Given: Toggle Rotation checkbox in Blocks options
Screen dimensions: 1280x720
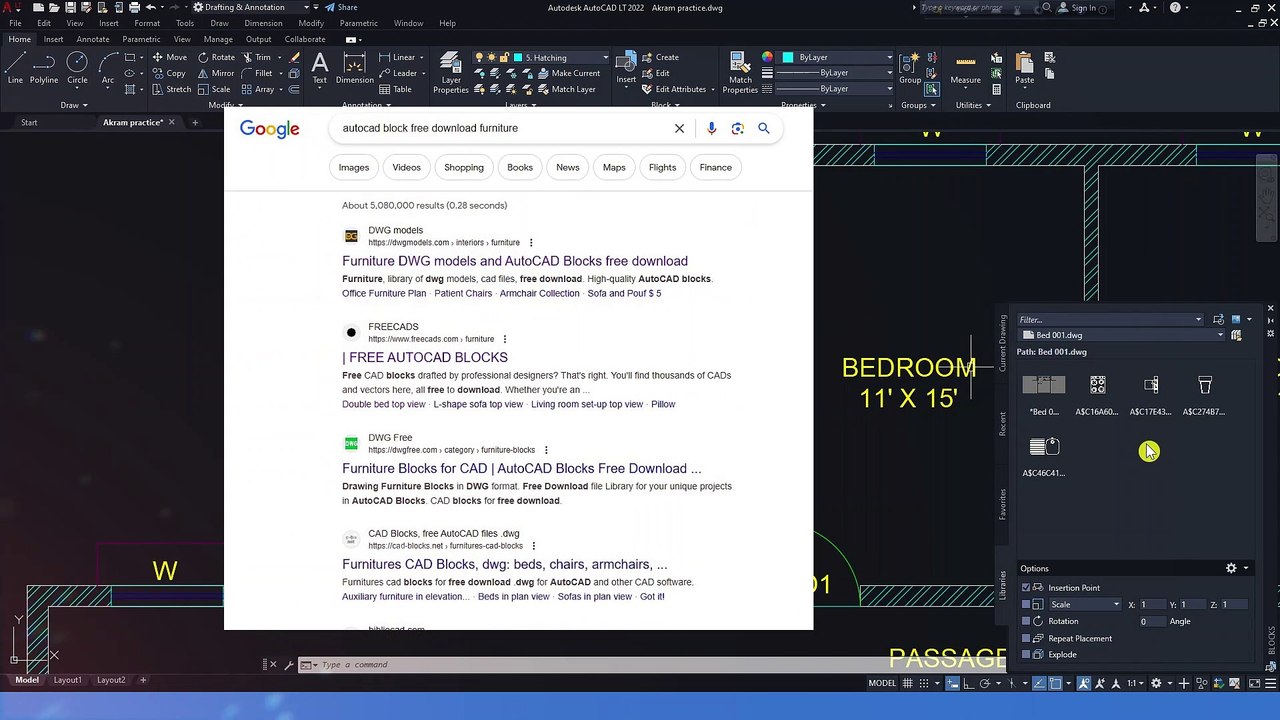Looking at the screenshot, I should click(1026, 621).
